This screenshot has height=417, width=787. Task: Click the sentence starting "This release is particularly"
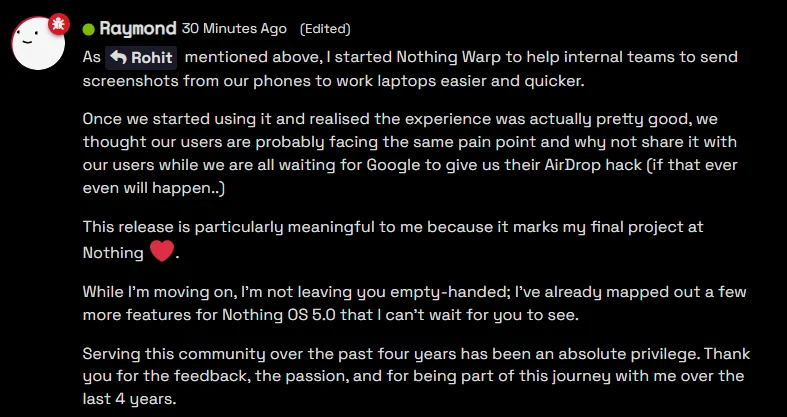point(390,228)
